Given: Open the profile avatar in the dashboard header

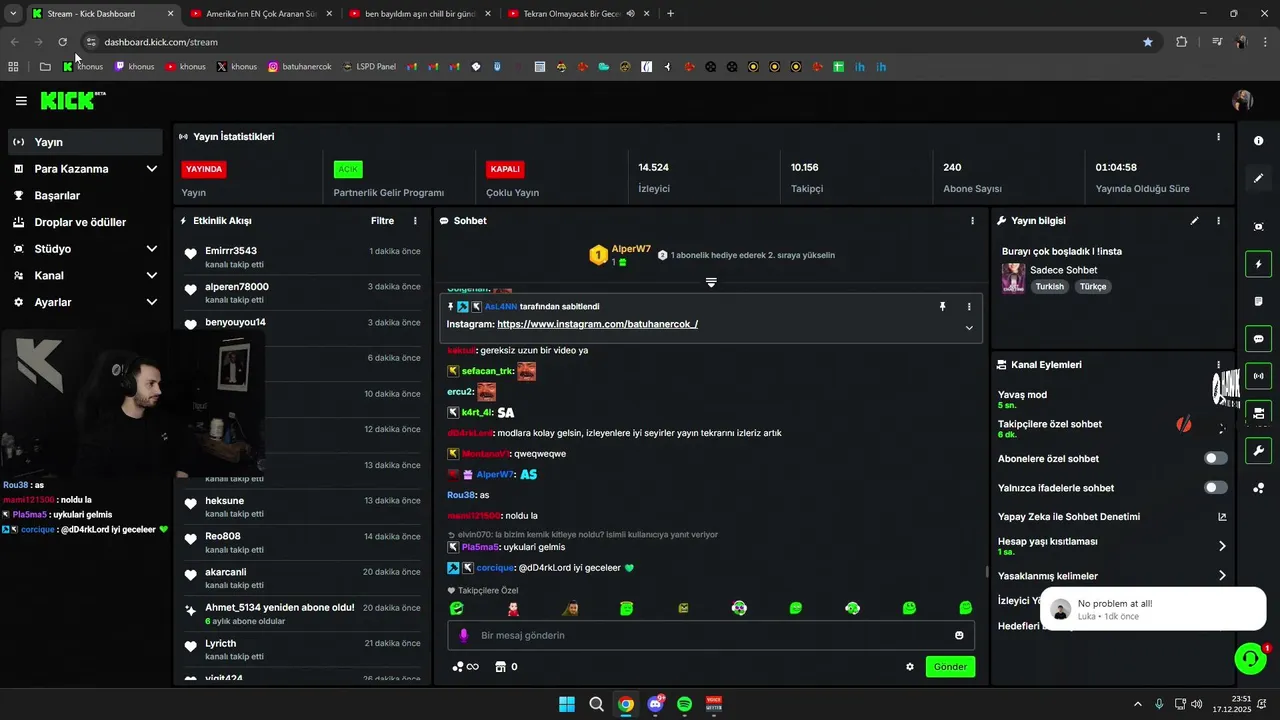Looking at the screenshot, I should click(x=1243, y=101).
